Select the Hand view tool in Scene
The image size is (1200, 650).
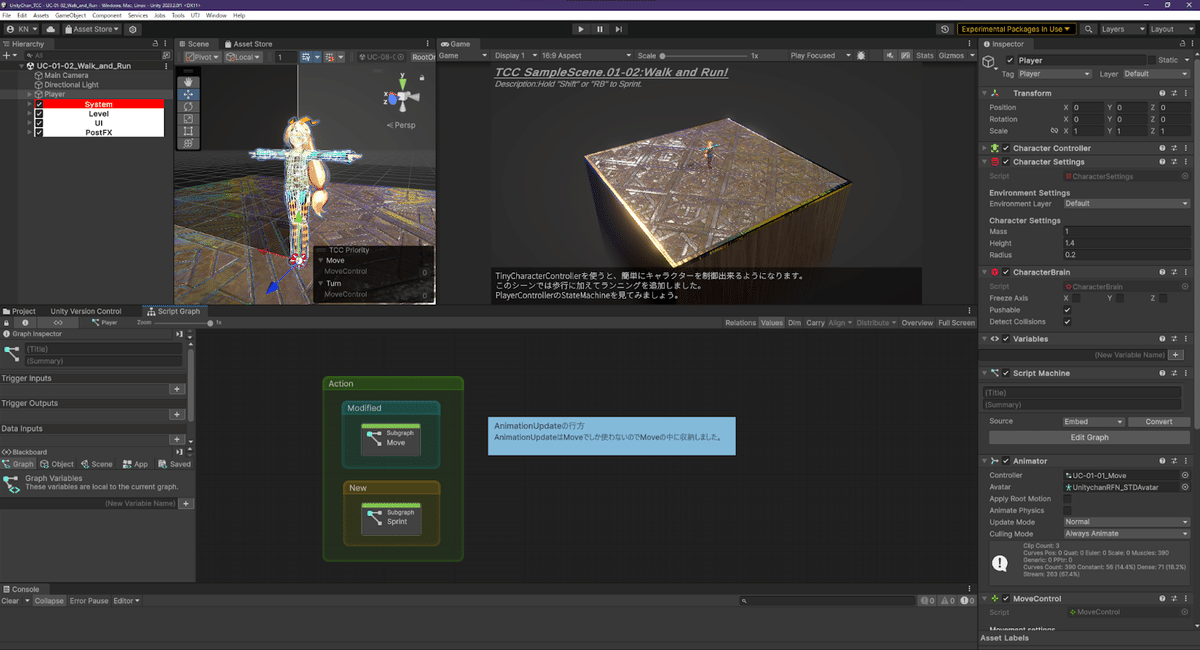(188, 82)
